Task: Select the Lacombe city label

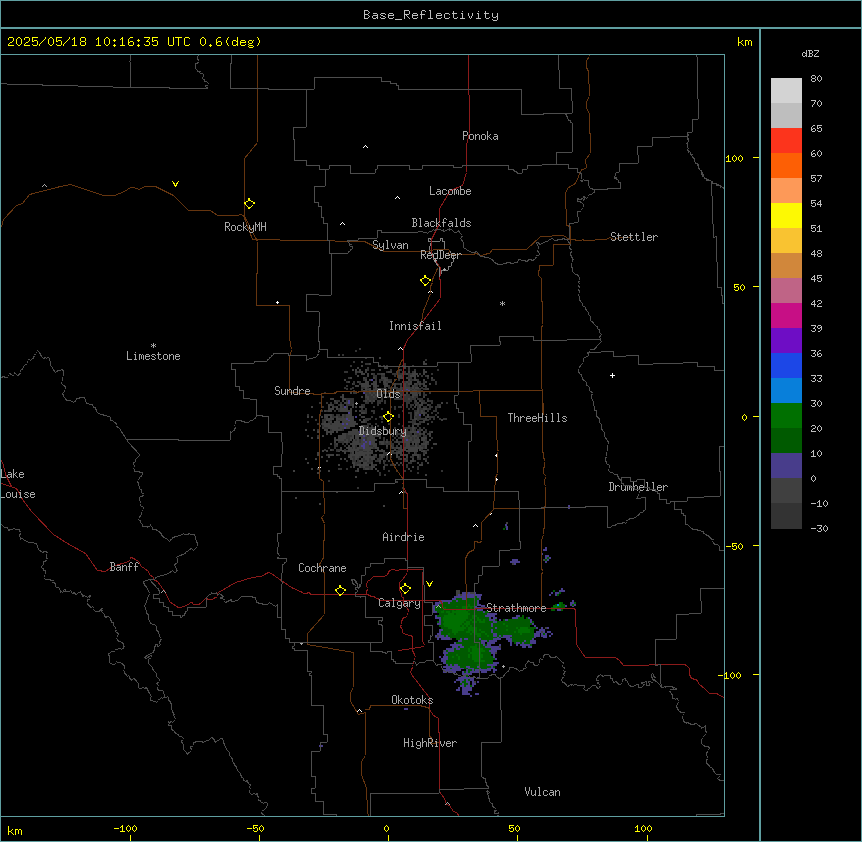Action: (x=450, y=191)
